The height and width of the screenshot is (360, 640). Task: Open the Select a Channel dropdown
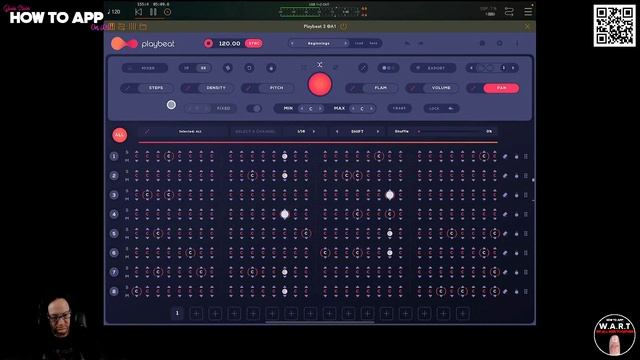click(x=256, y=131)
